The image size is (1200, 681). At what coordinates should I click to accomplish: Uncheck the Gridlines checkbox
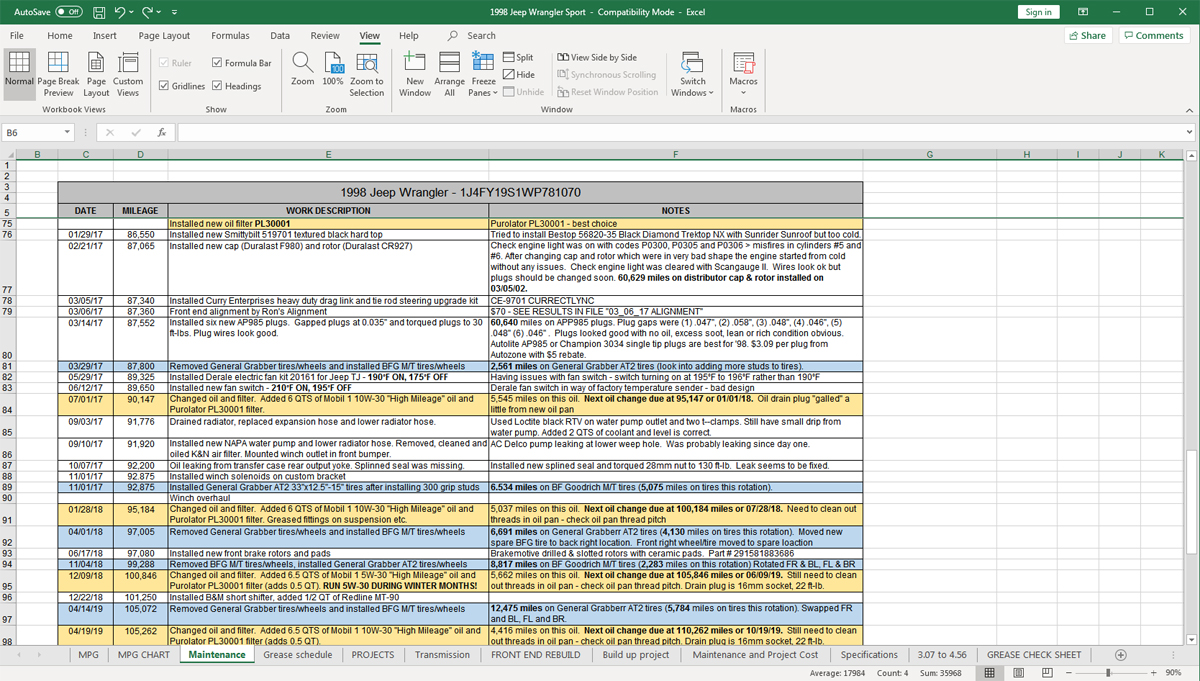164,86
